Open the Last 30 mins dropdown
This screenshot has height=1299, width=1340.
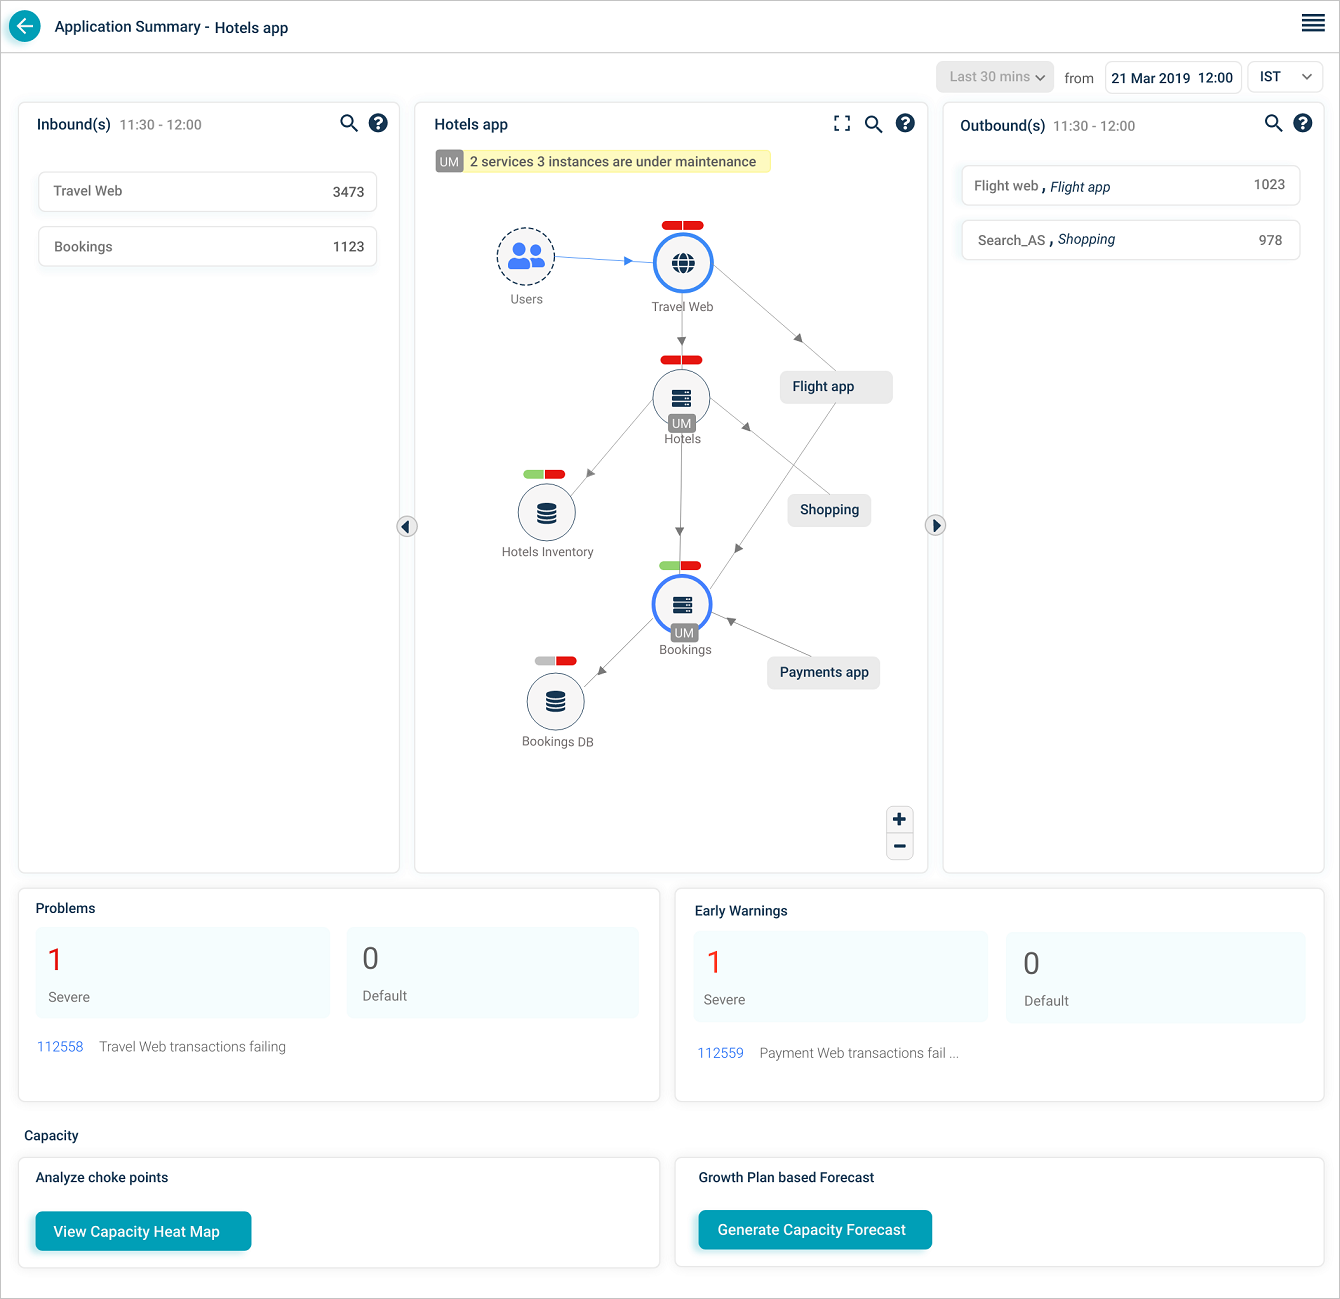(995, 77)
